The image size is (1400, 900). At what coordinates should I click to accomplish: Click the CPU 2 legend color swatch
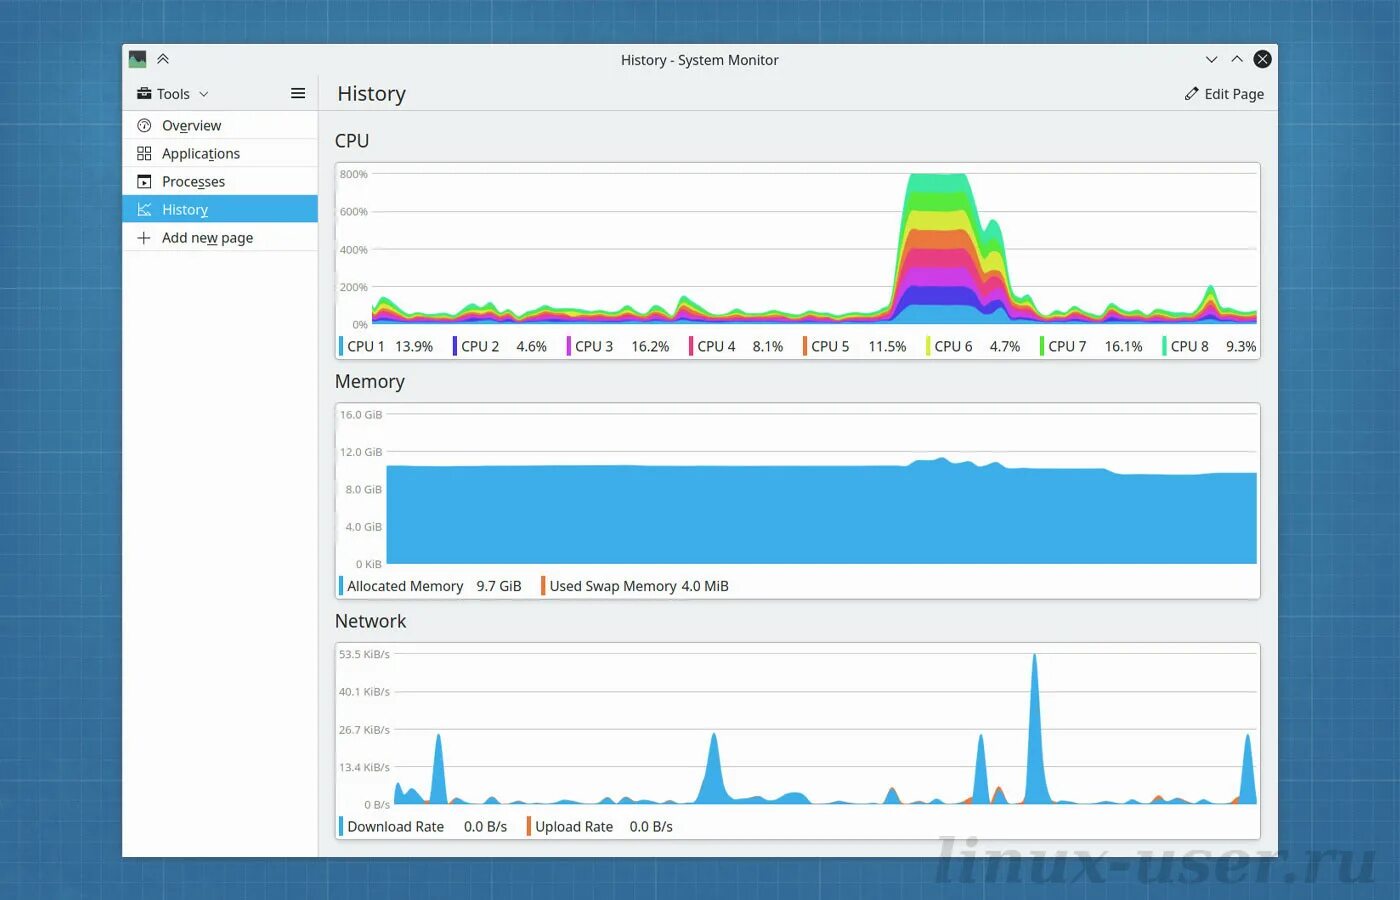(x=455, y=346)
